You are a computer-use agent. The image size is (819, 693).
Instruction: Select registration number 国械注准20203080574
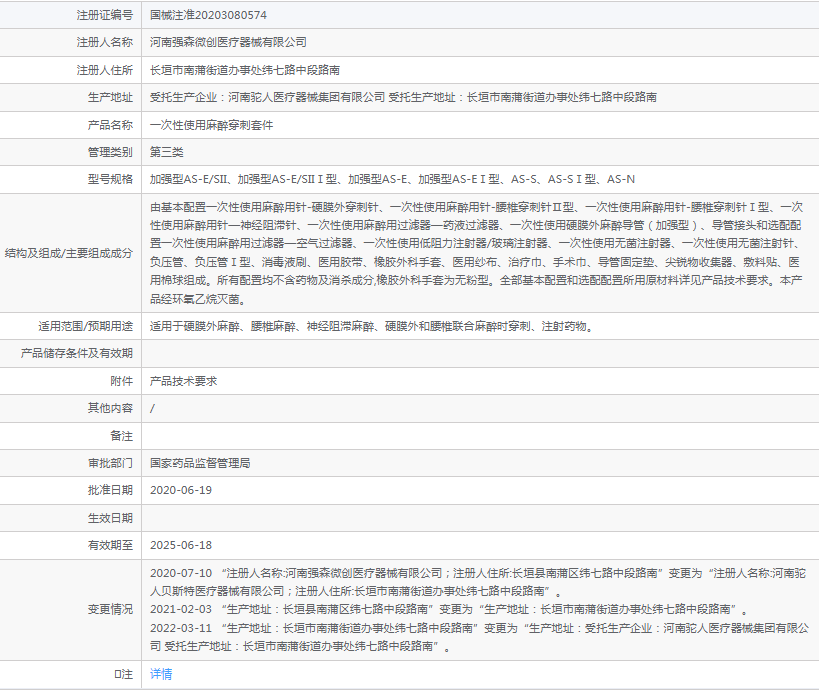[x=208, y=15]
